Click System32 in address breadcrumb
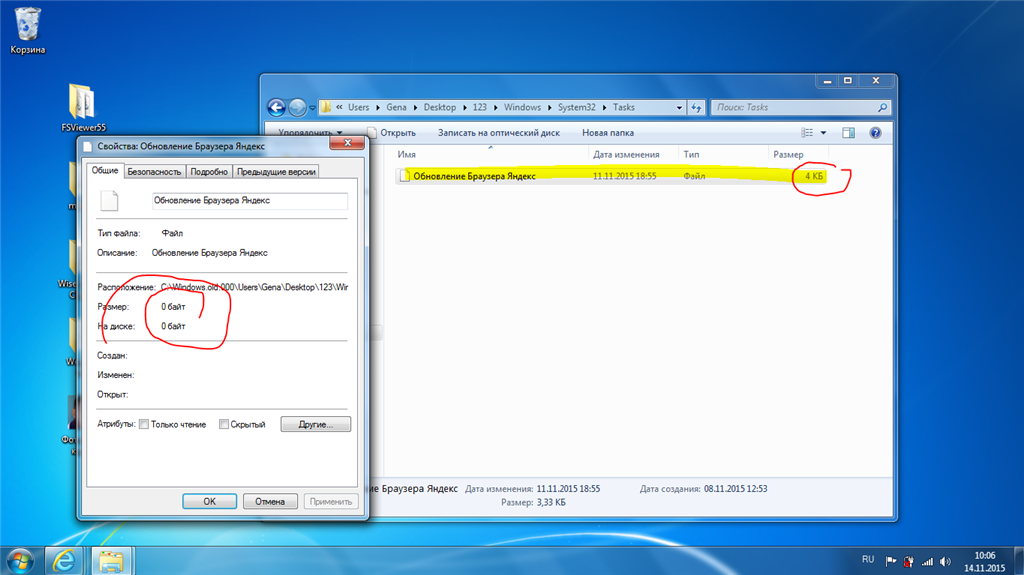This screenshot has width=1024, height=575. tap(576, 107)
